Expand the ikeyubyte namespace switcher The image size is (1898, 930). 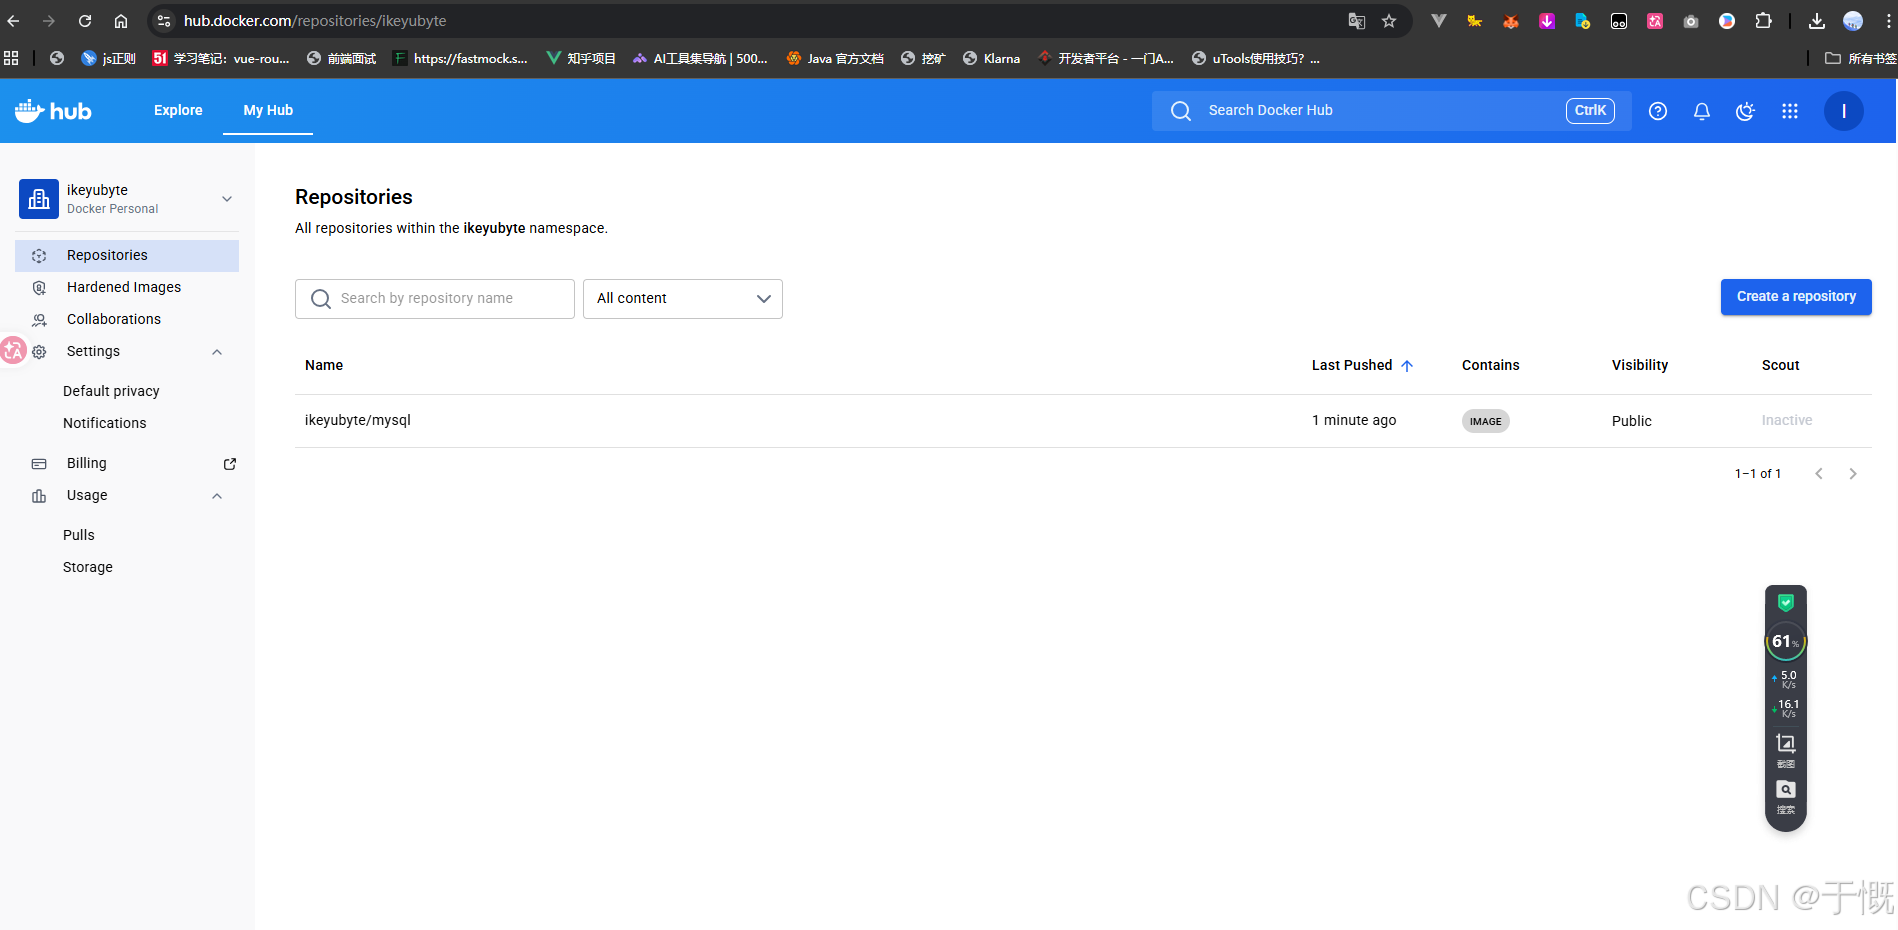(227, 199)
